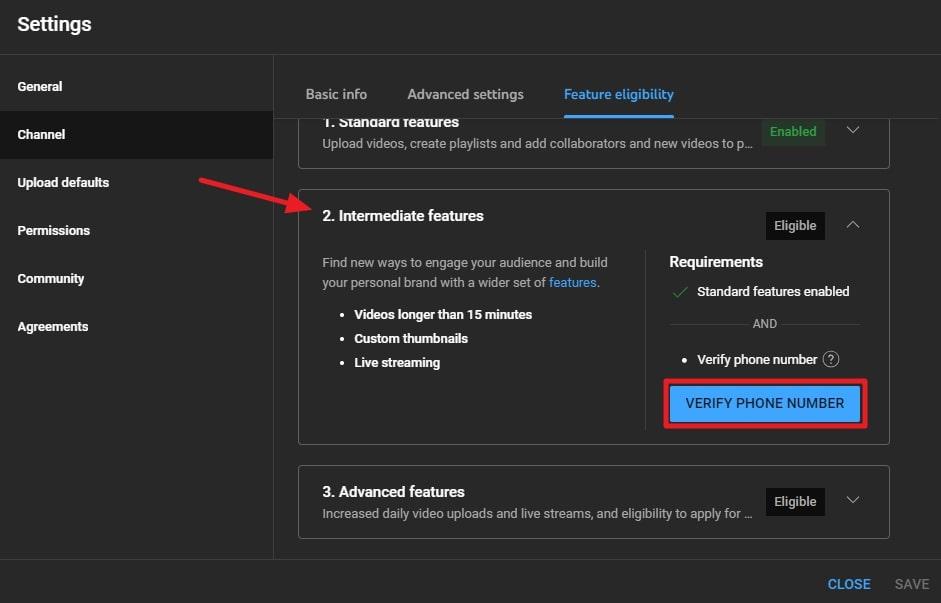Click 'Videos longer than 15 minutes' text
The image size is (941, 603).
tap(443, 314)
